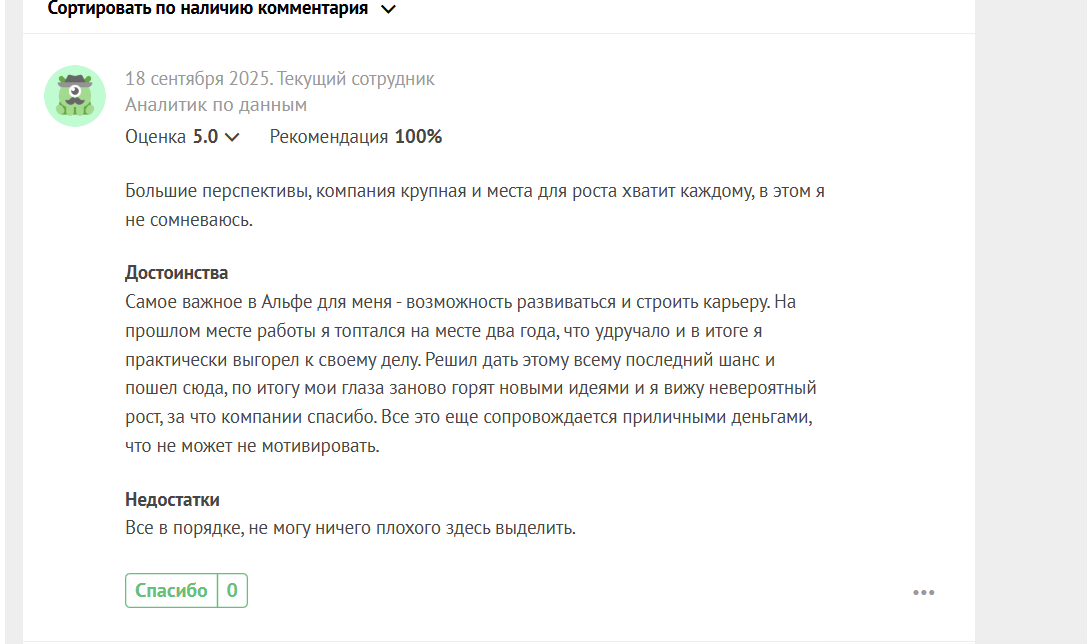The width and height of the screenshot is (1087, 644).
Task: Click the "Спасибо" thank-you button
Action: 171,591
